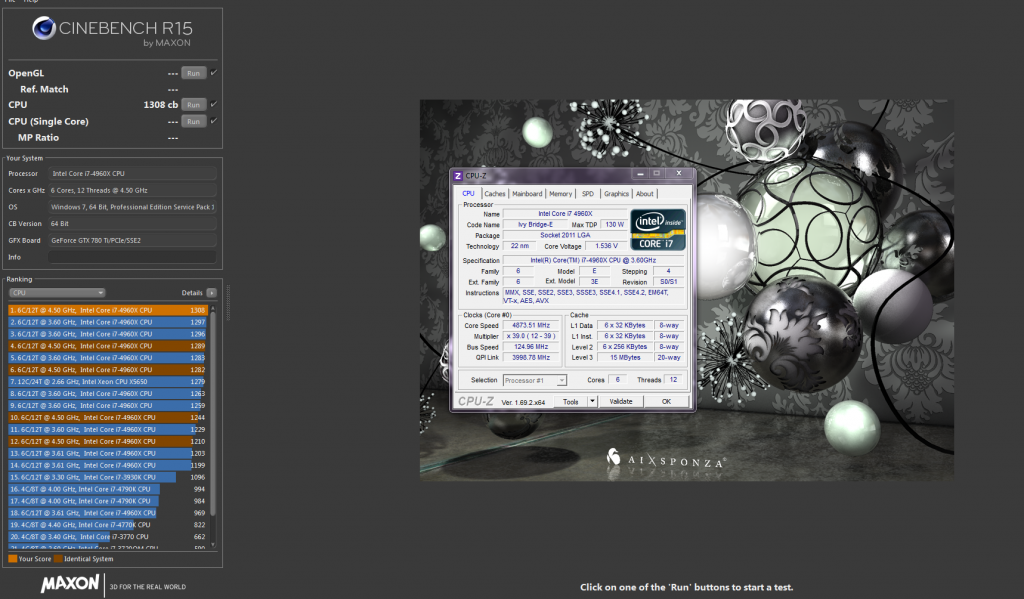Switch to About tab in CPU-Z
Screen dimensions: 1024x599
[x=645, y=194]
